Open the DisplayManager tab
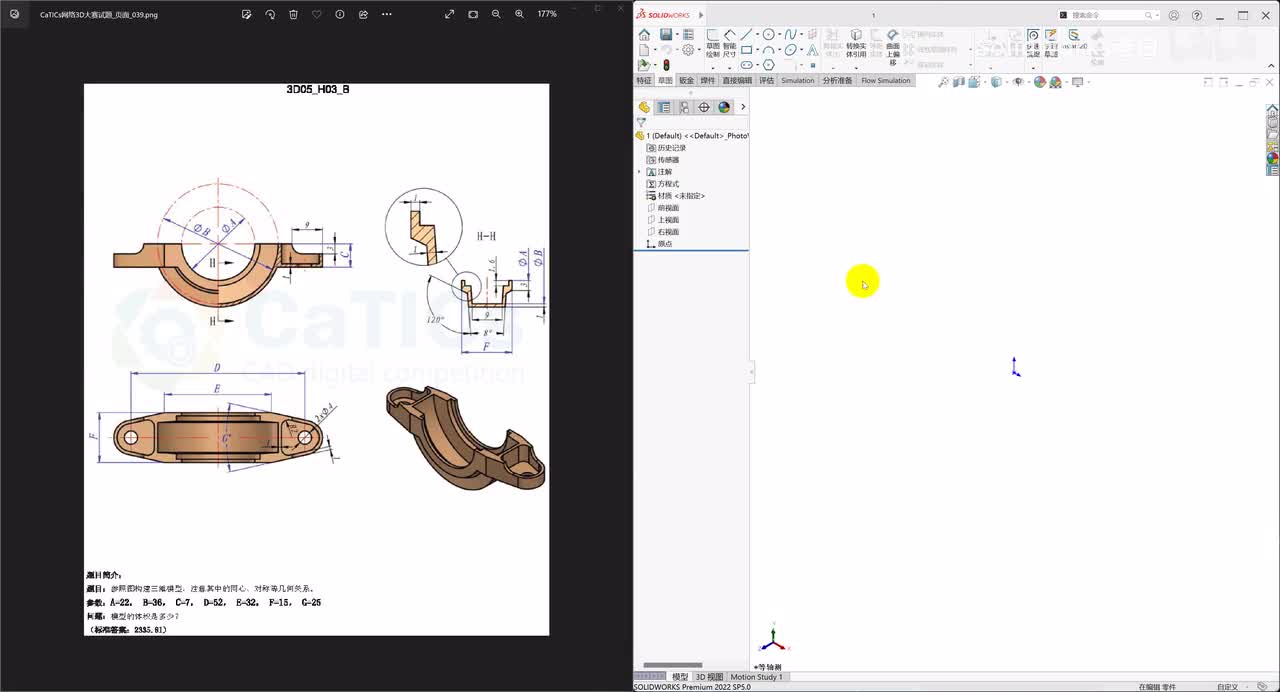 pyautogui.click(x=724, y=107)
